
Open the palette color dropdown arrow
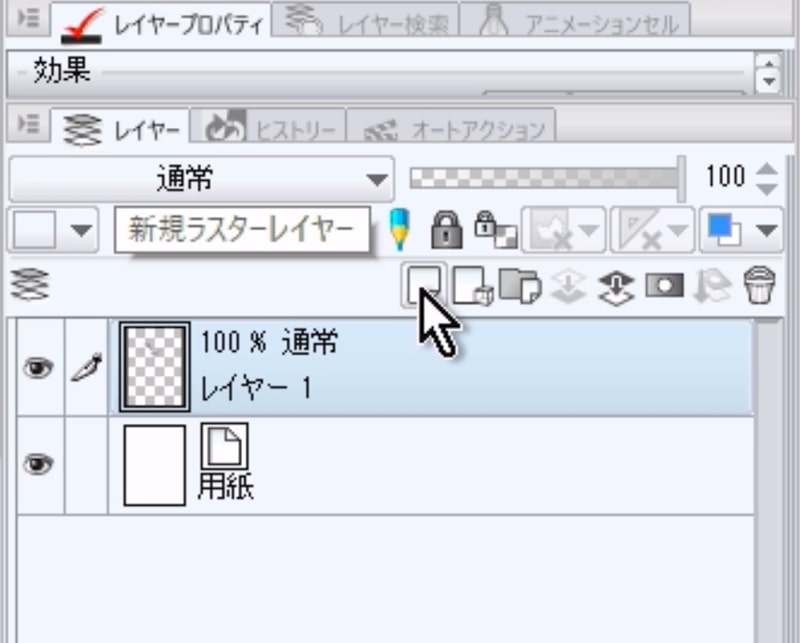click(82, 230)
